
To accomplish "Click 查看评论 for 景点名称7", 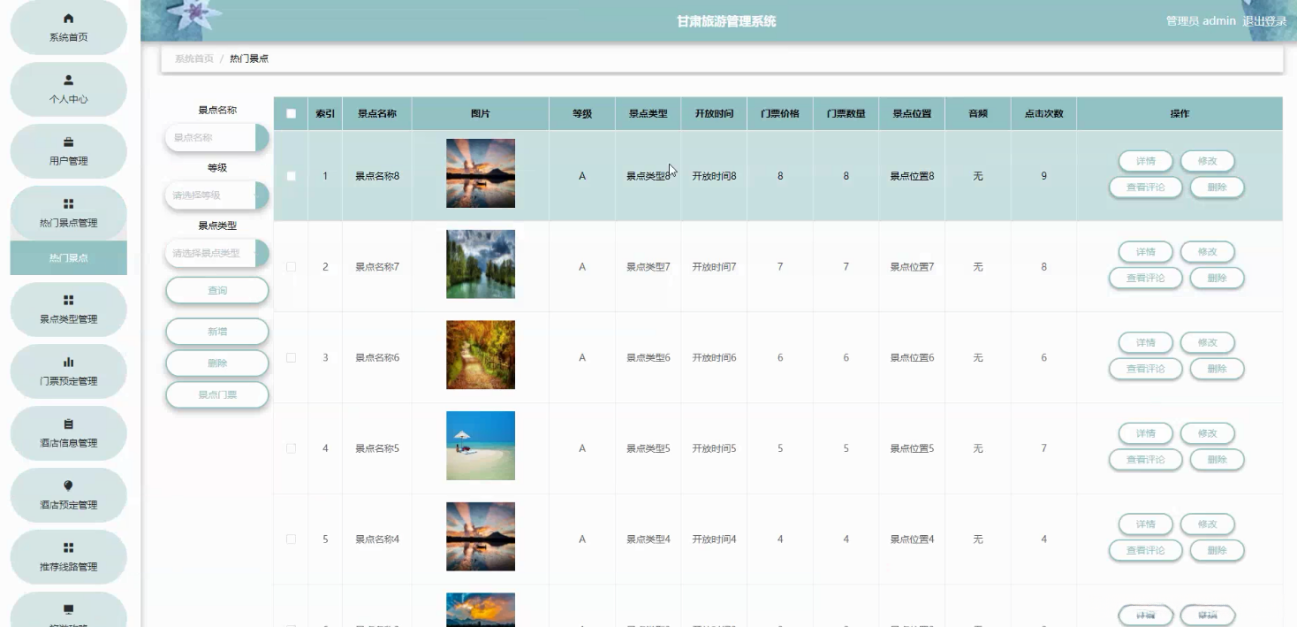I will [1145, 278].
